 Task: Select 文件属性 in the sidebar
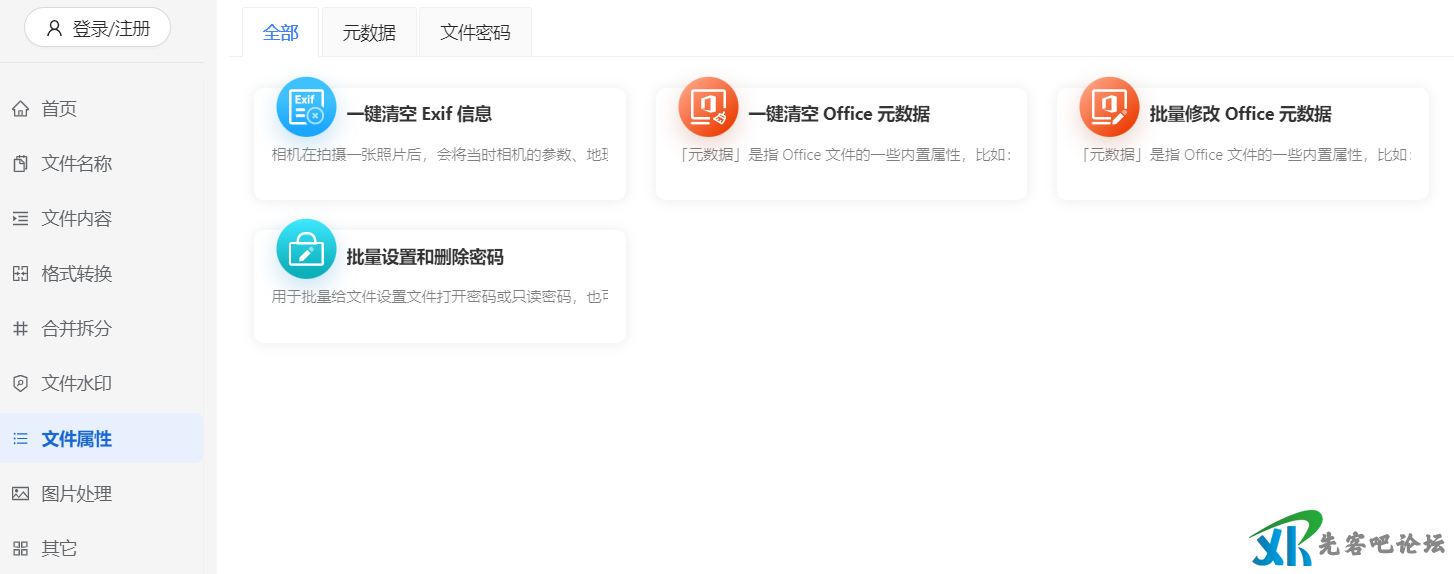coord(76,438)
